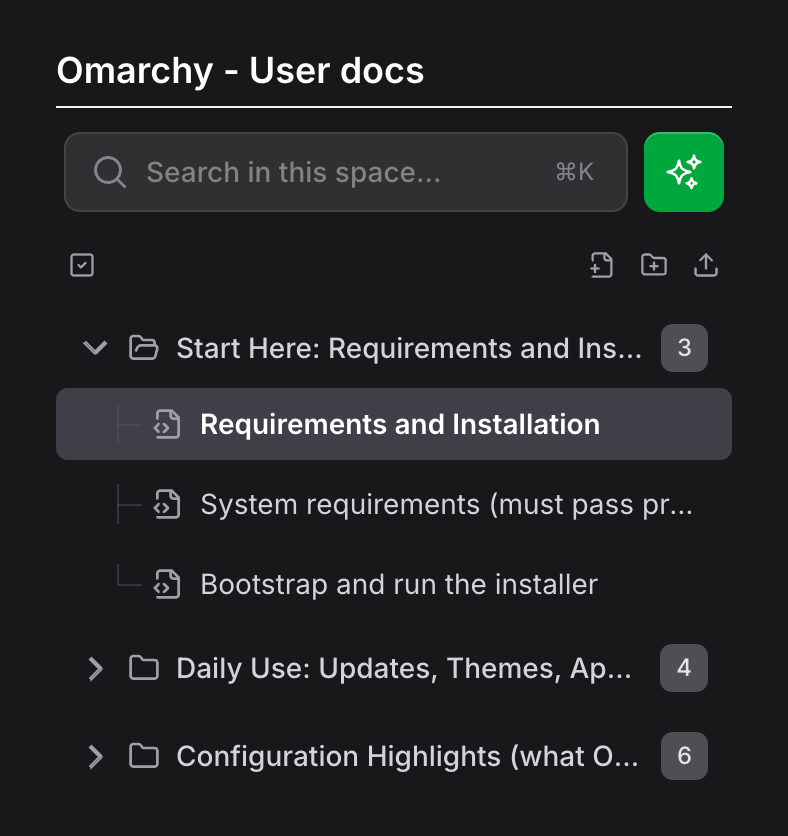The image size is (788, 836).
Task: Open Bootstrap and run the installer page
Action: 394,584
